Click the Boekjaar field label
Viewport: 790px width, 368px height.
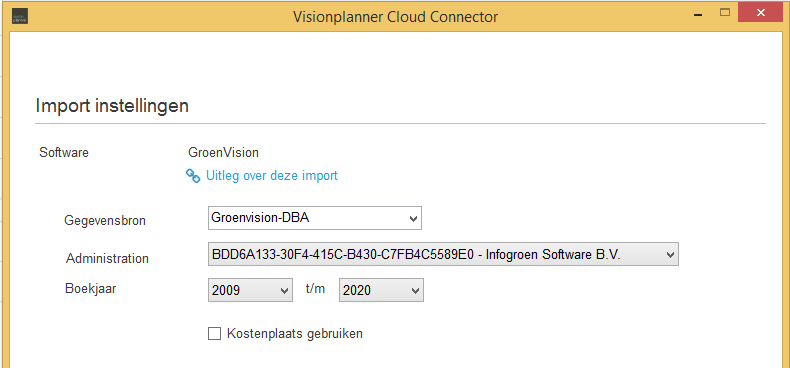click(91, 288)
